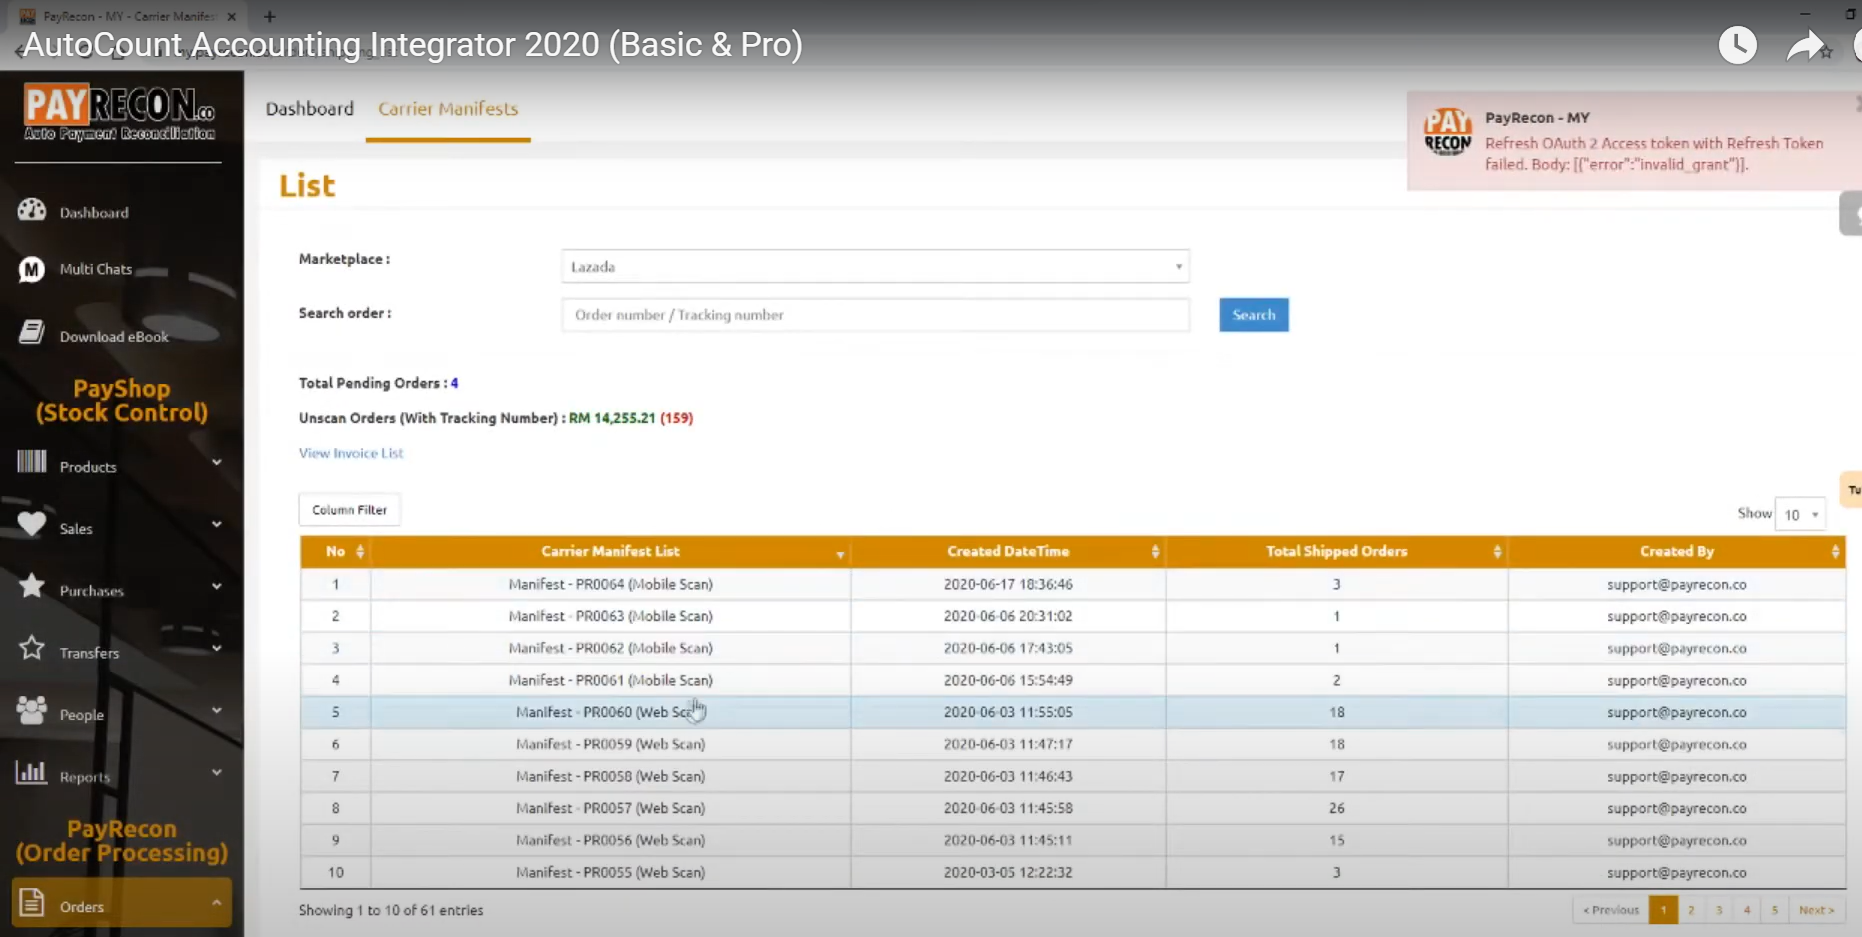This screenshot has width=1862, height=937.
Task: Click the Purchases star icon
Action: pyautogui.click(x=32, y=586)
